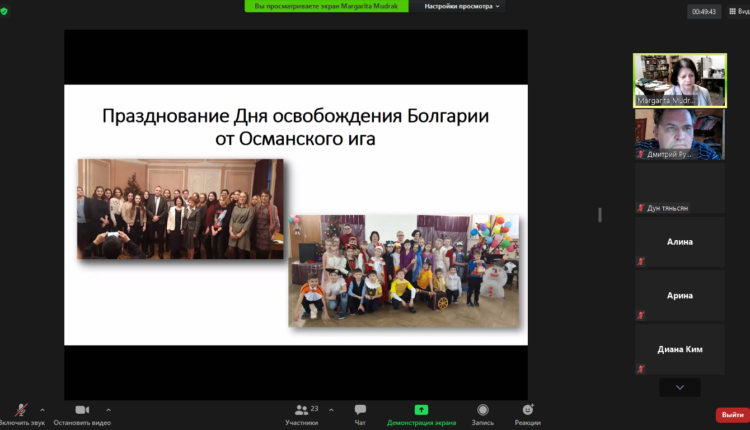Click muted mic icon on Дмитрий tile
Viewport: 750px width, 430px height.
(x=640, y=154)
